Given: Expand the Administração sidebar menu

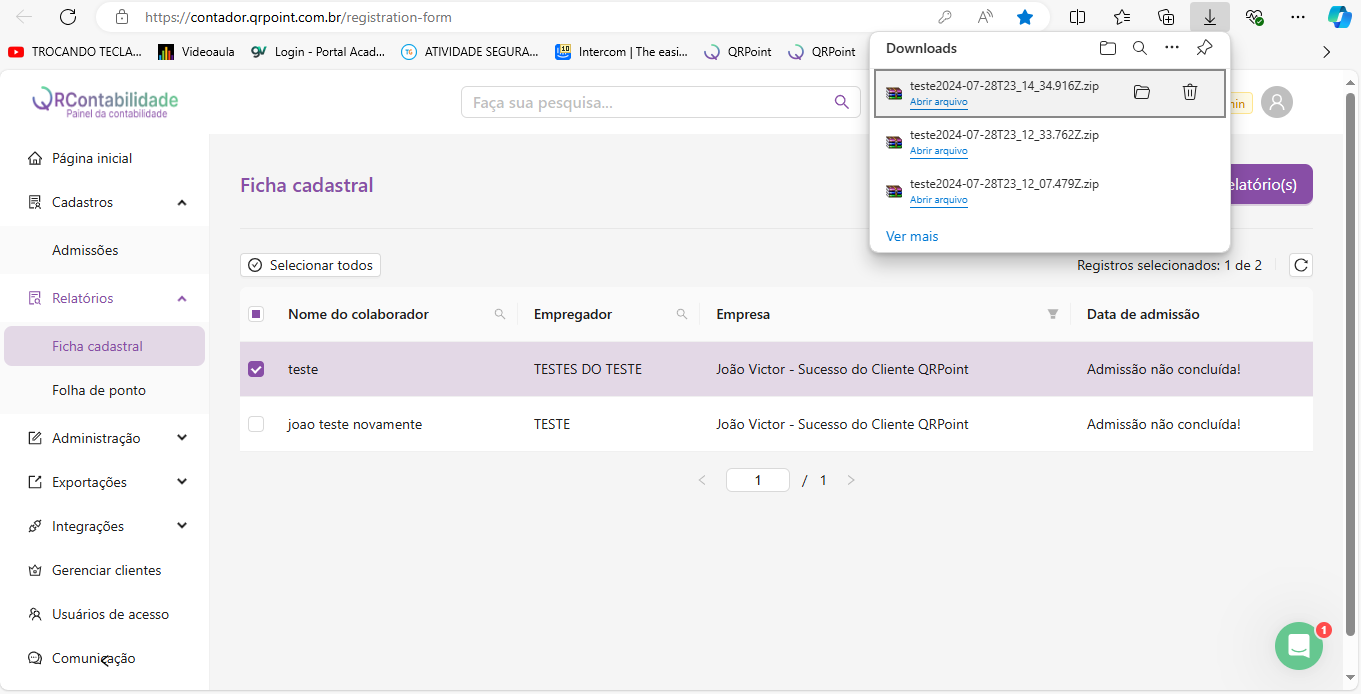Looking at the screenshot, I should point(182,438).
